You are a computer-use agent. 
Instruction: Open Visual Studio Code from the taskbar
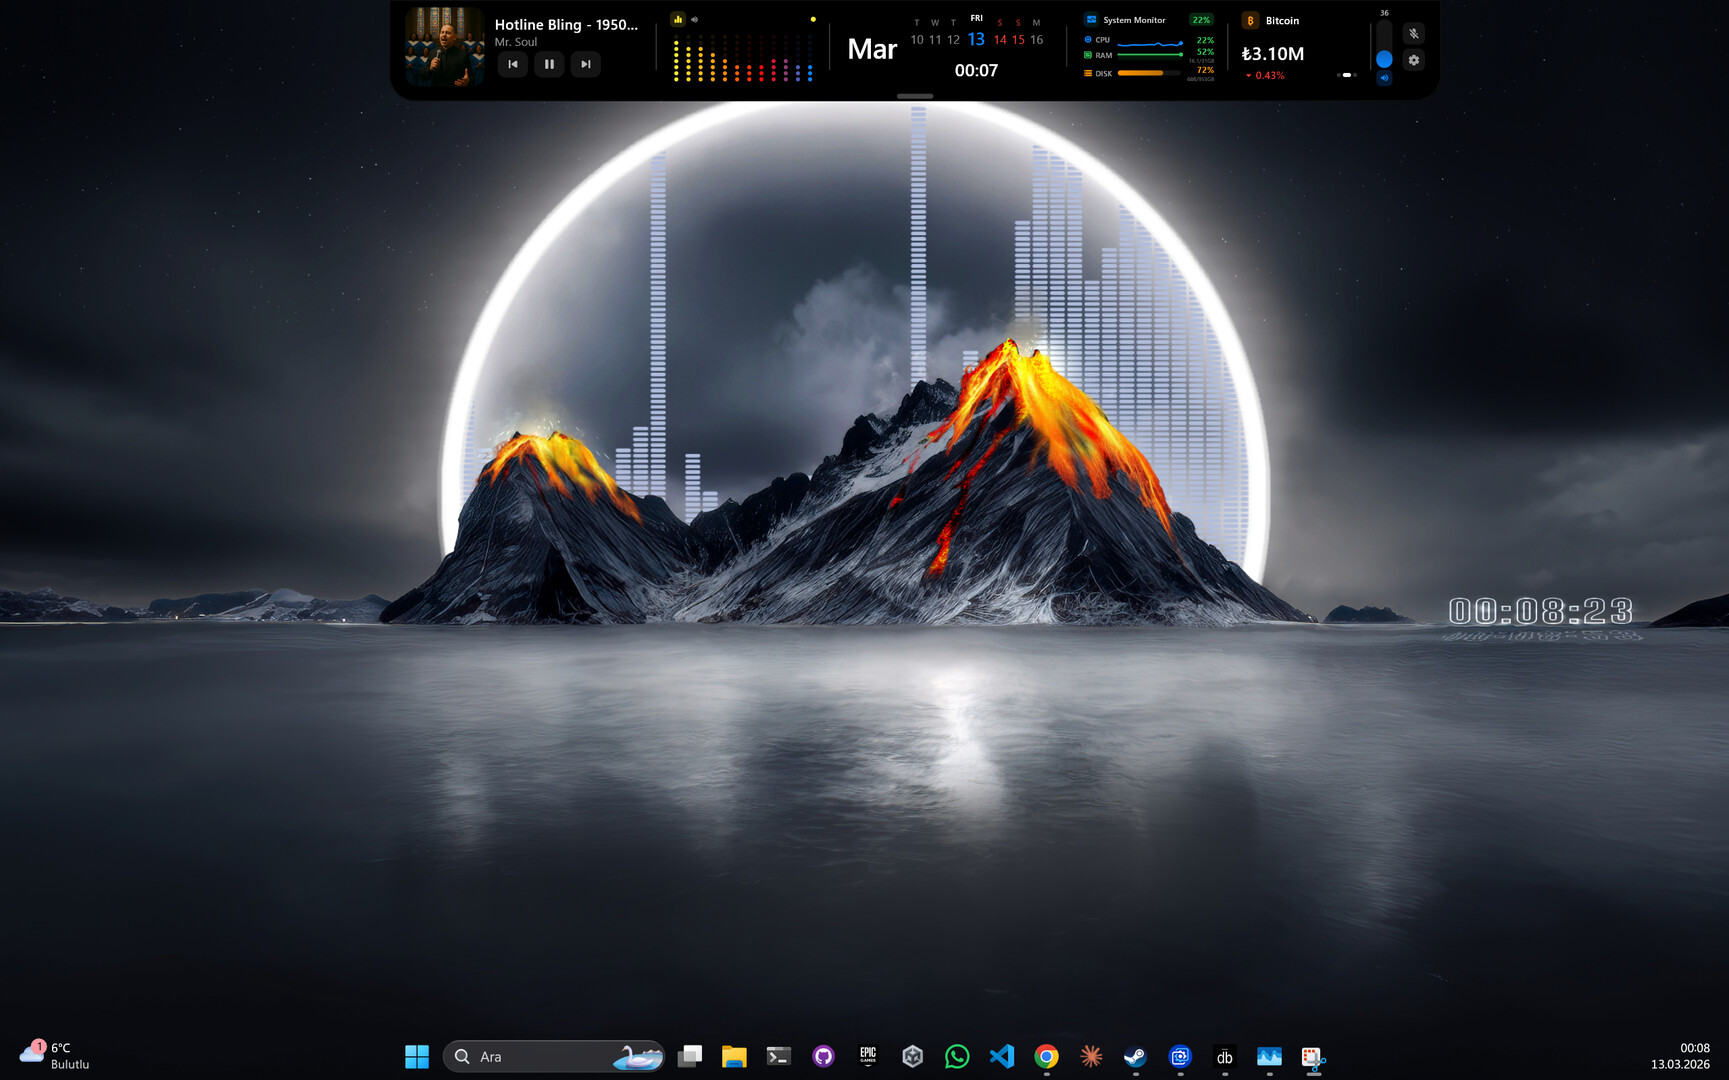point(1001,1056)
